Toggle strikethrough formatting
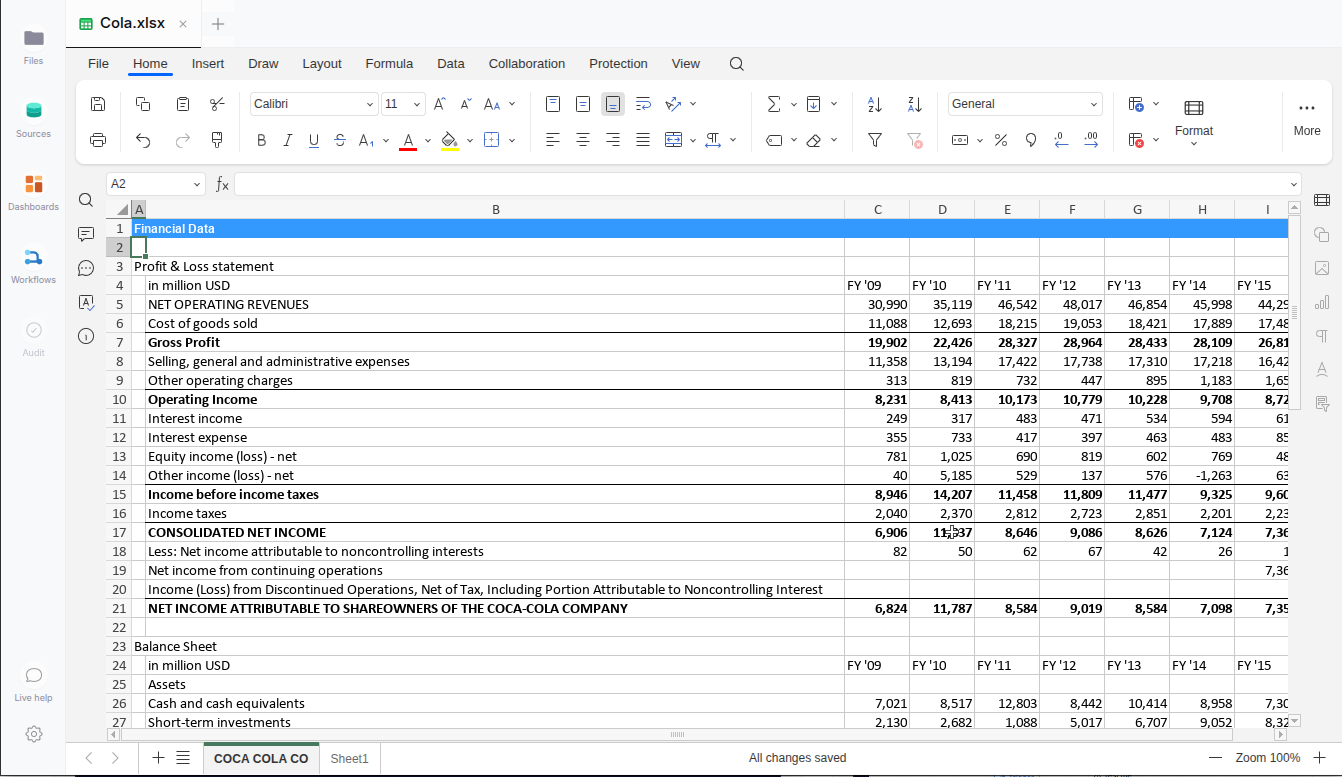The image size is (1342, 777). (340, 140)
